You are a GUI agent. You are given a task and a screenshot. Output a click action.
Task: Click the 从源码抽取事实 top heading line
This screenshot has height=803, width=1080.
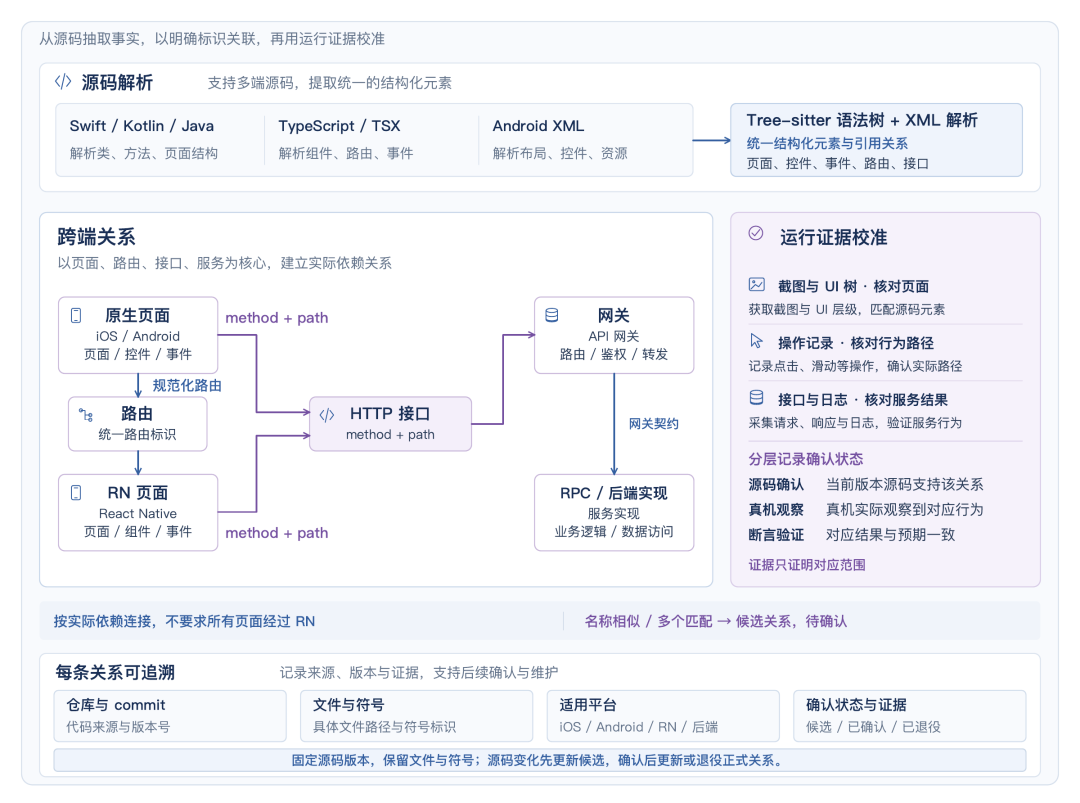212,39
